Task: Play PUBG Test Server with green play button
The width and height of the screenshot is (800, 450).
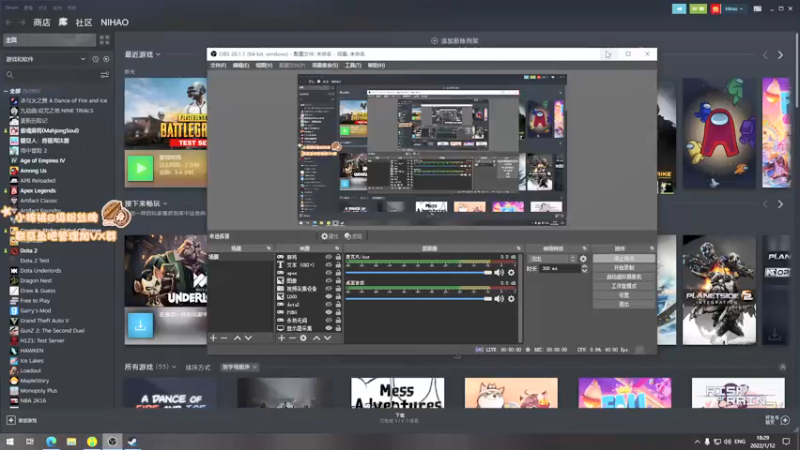Action: click(140, 168)
